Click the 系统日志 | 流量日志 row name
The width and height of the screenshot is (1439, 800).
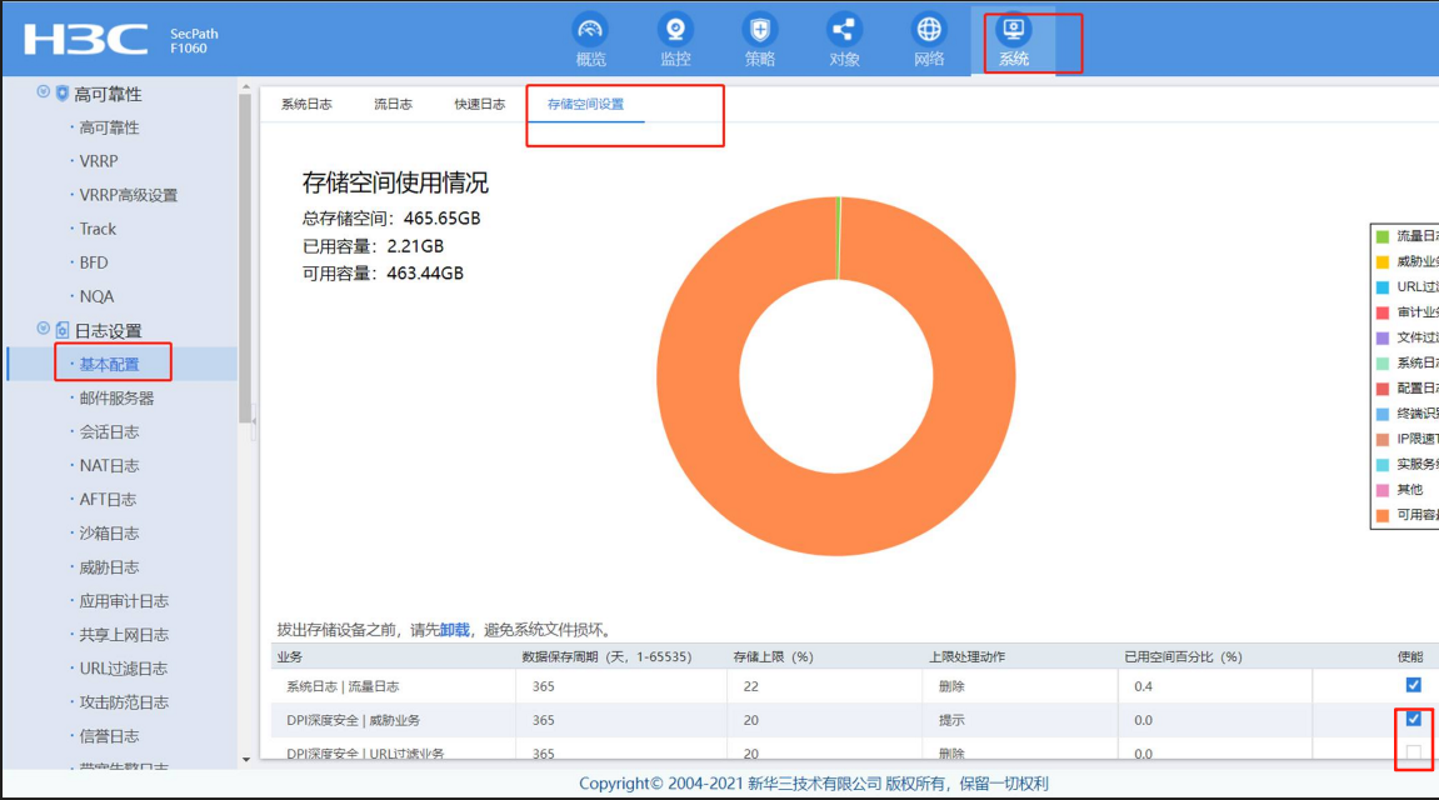click(343, 686)
